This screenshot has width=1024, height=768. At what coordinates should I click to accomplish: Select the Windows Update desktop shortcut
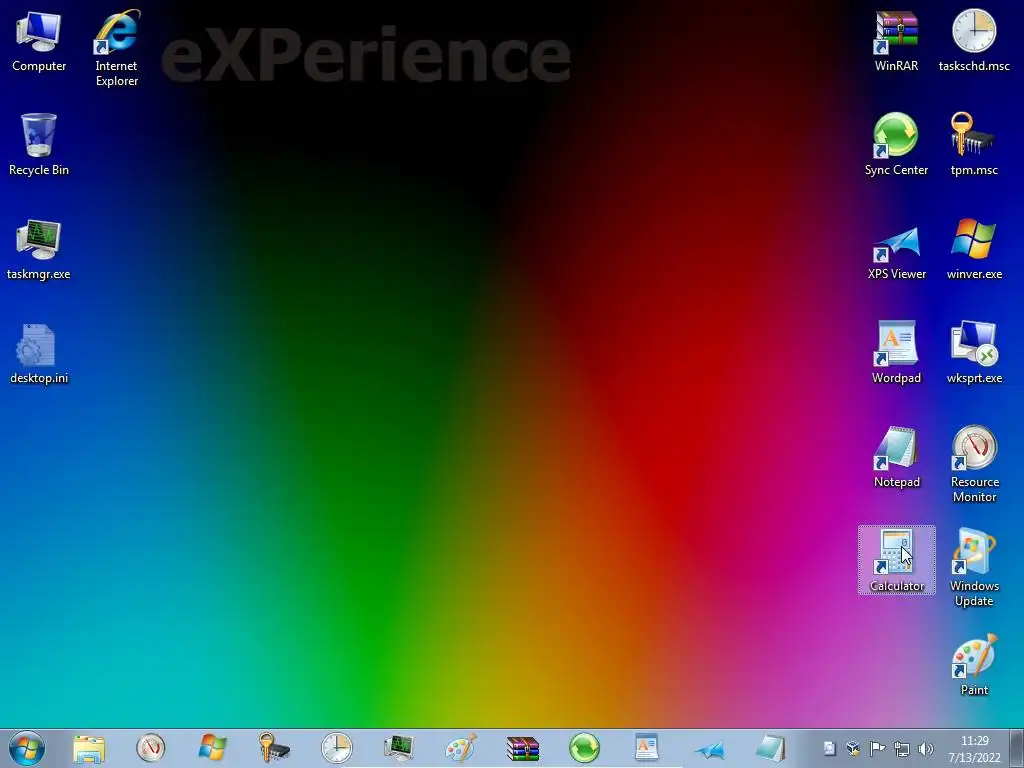pos(974,568)
